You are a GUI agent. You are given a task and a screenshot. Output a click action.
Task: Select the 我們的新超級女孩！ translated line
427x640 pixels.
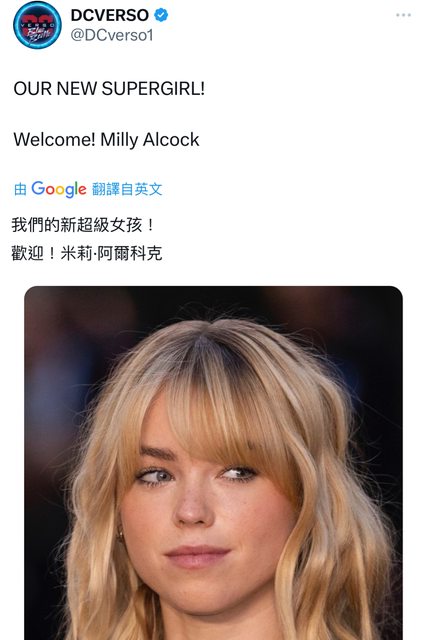pos(83,225)
